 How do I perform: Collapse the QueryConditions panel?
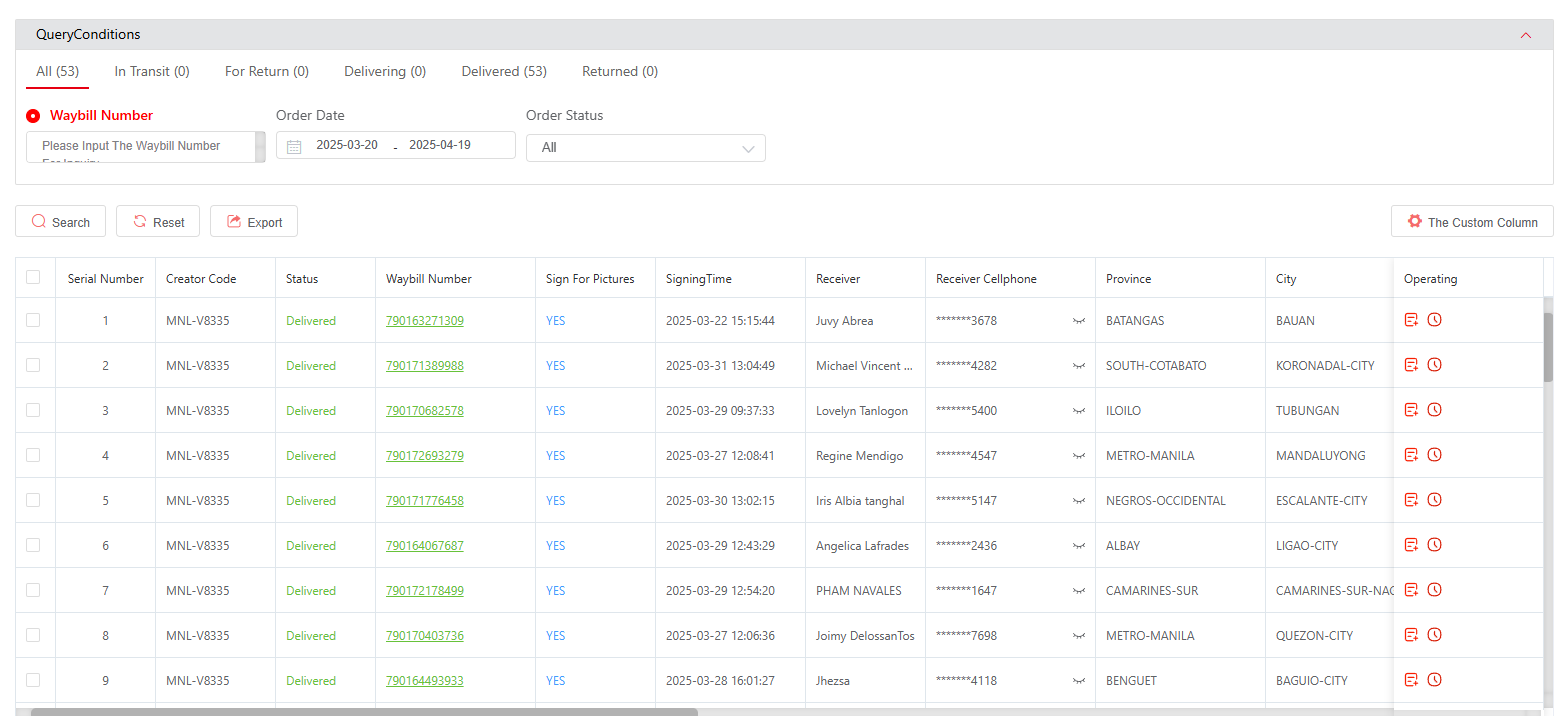coord(1525,35)
